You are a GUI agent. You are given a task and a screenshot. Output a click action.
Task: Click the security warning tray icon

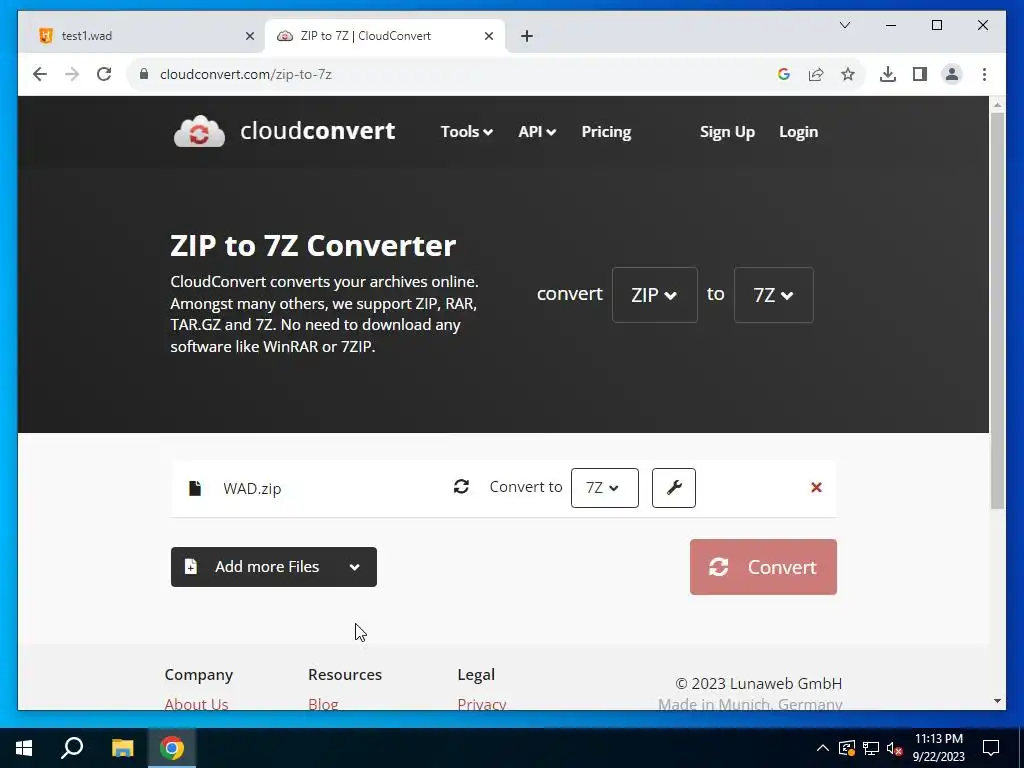click(x=846, y=748)
